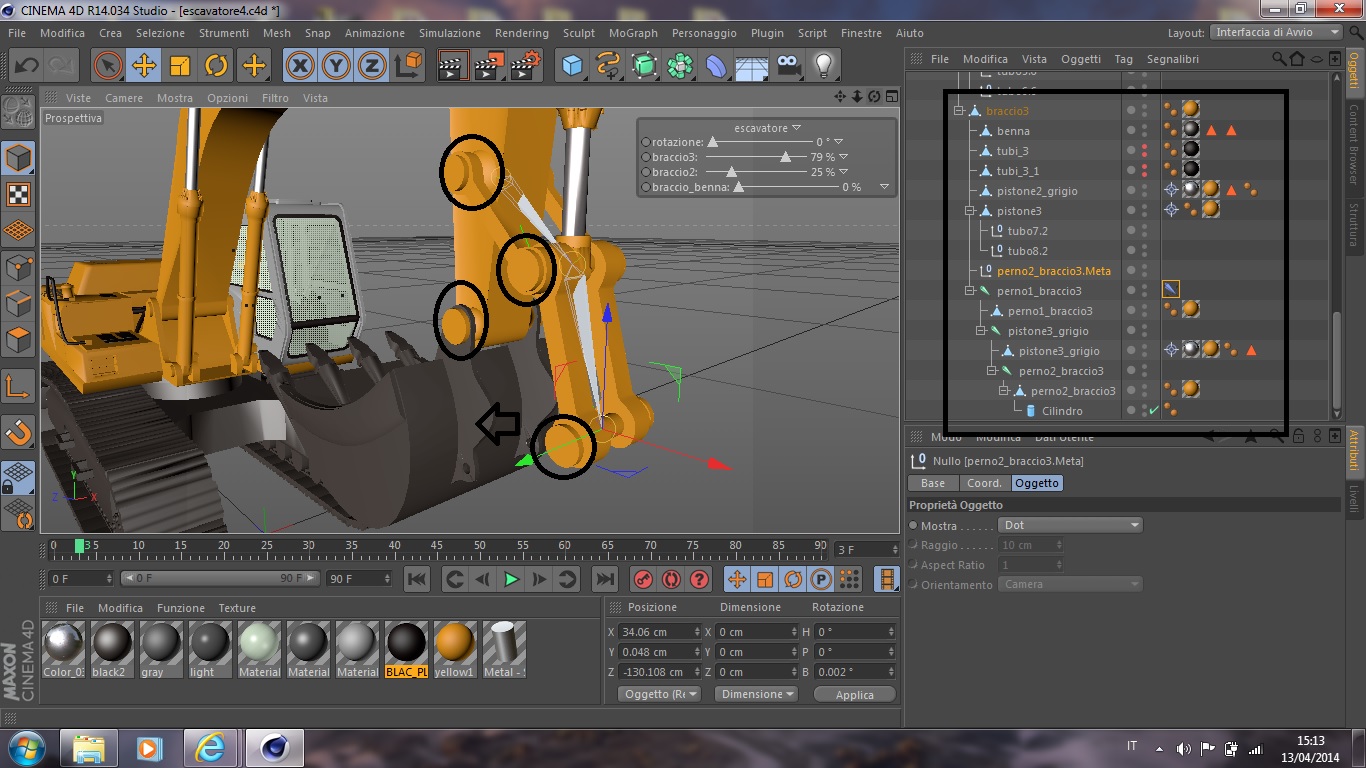Select the Scale tool in the top toolbar

[180, 66]
